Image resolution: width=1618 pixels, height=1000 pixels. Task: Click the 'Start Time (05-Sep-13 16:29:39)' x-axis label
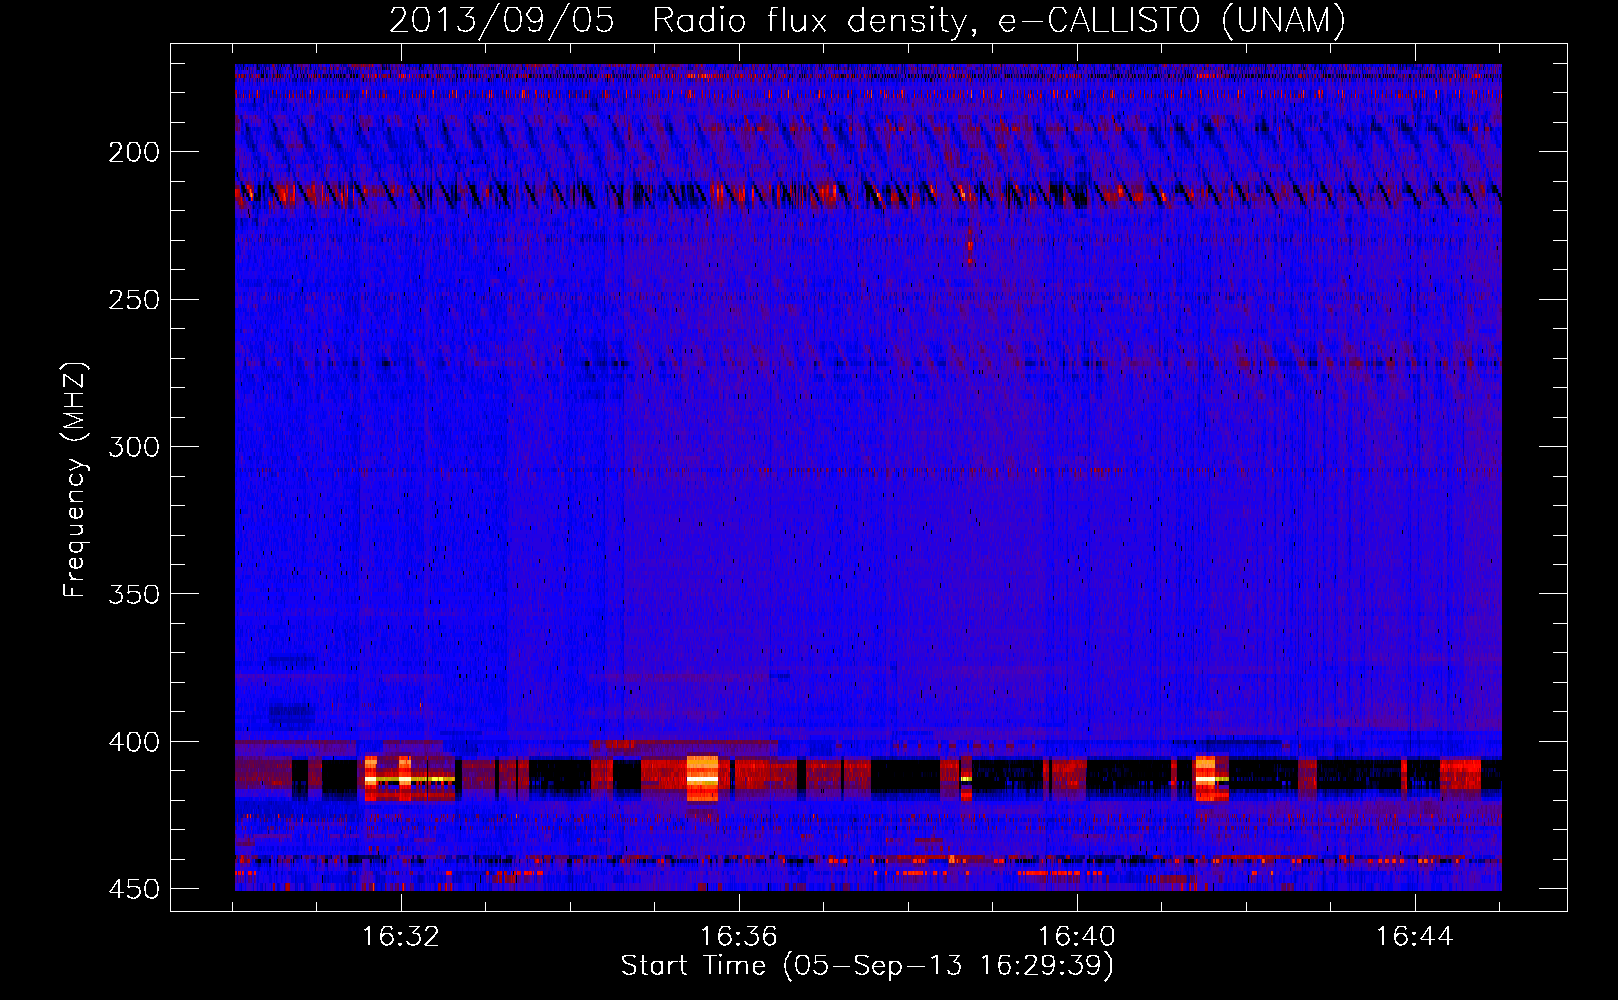pyautogui.click(x=867, y=966)
